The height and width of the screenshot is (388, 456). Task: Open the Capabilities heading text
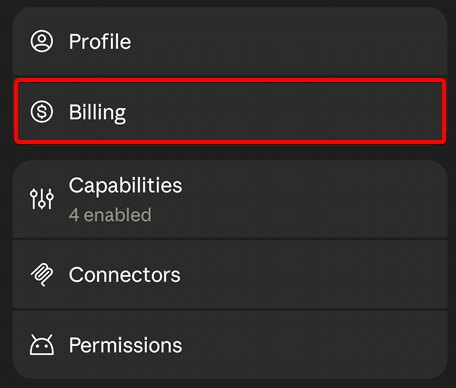click(126, 185)
